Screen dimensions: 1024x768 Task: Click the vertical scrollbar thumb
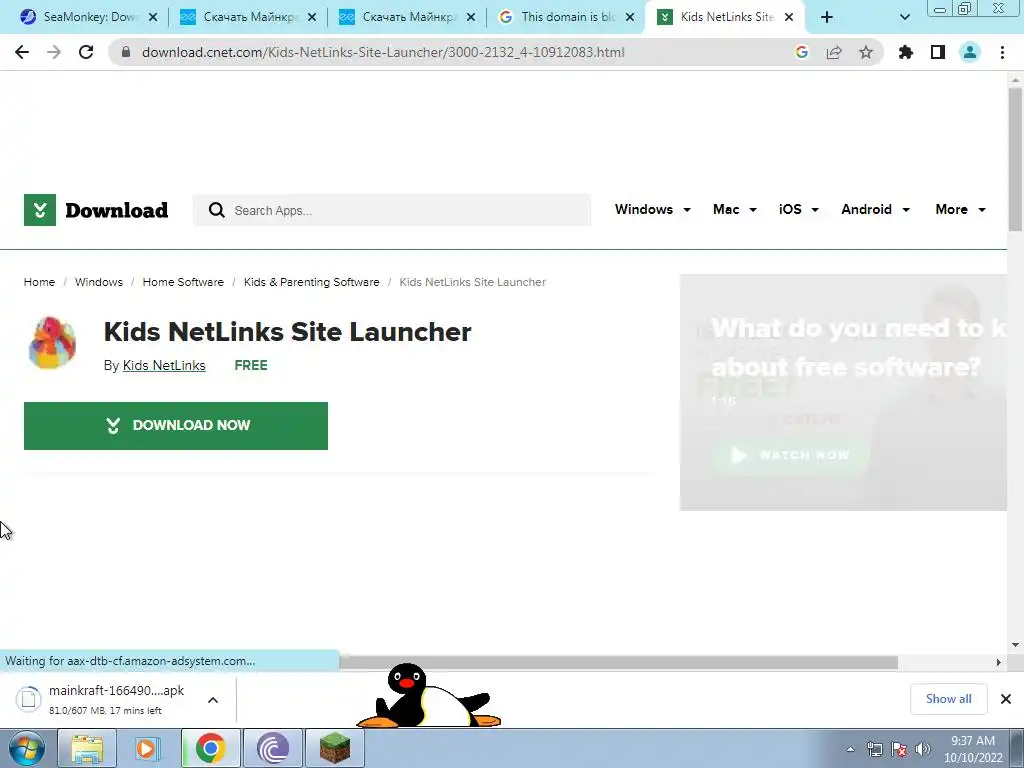click(x=1016, y=159)
